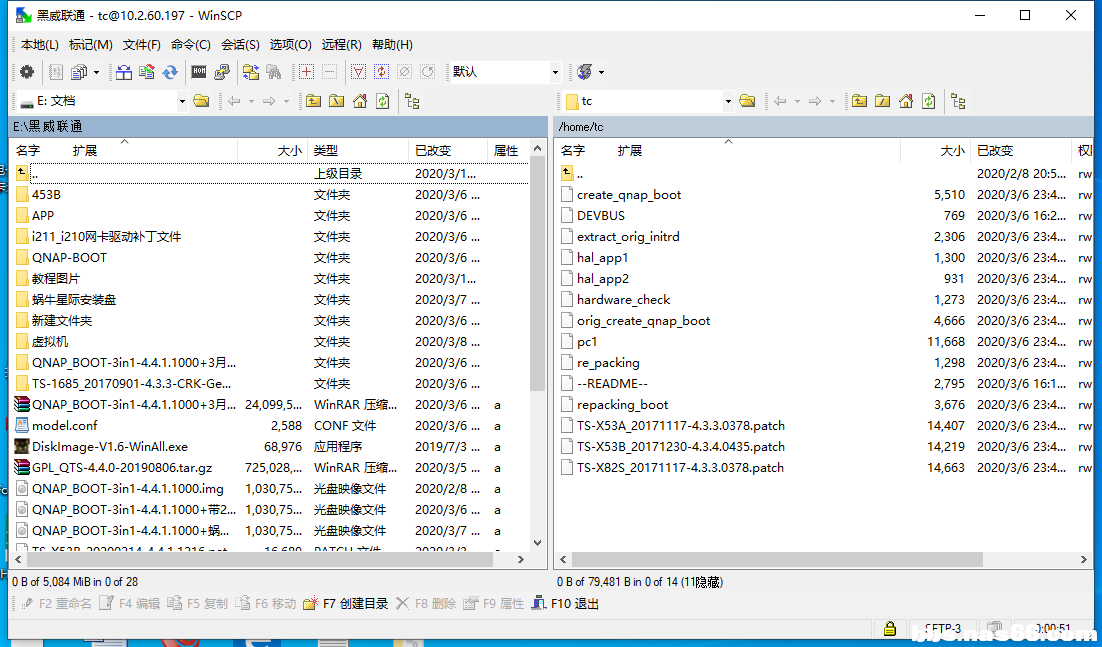Toggle the file filter icon in the toolbar
The image size is (1102, 647).
tap(358, 71)
